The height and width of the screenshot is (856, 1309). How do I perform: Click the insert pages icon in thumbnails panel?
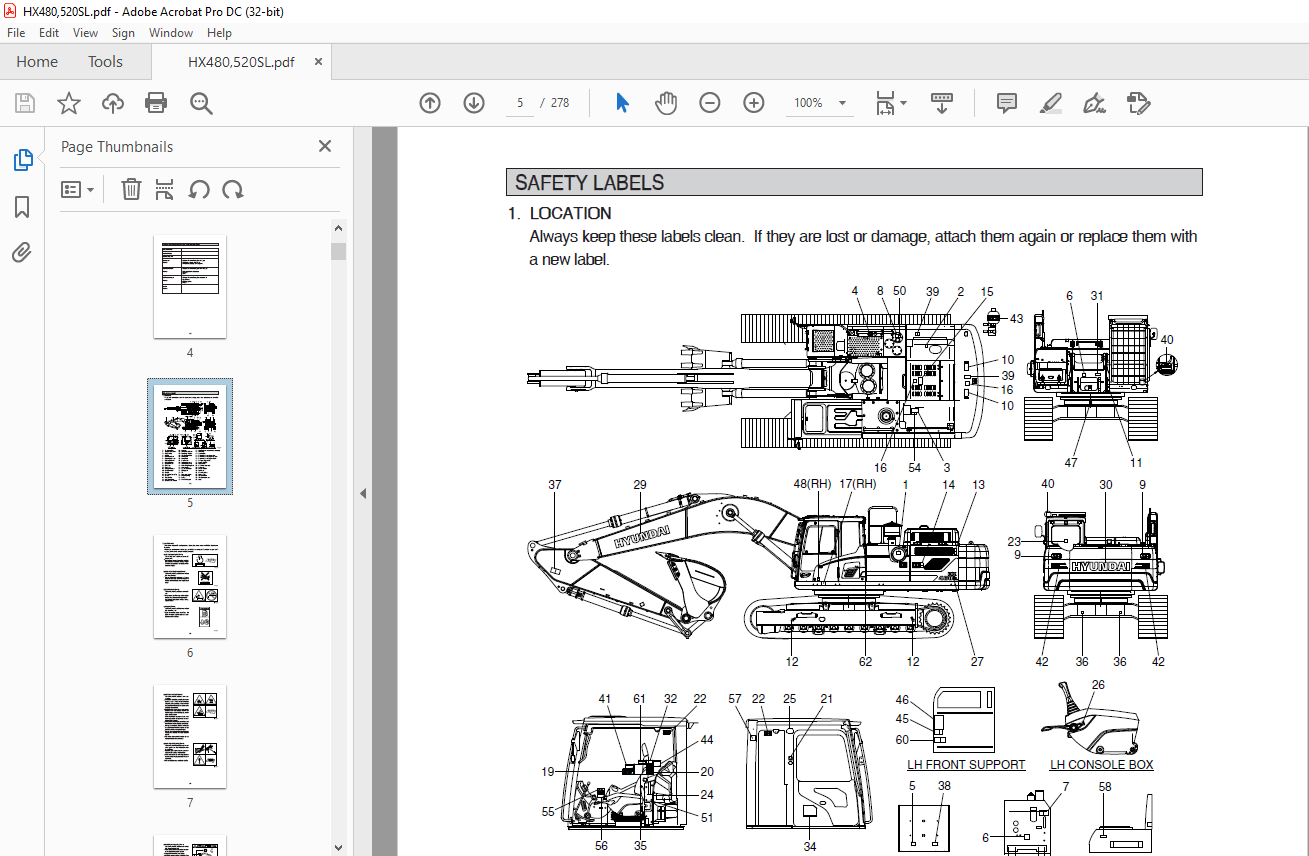[x=165, y=189]
